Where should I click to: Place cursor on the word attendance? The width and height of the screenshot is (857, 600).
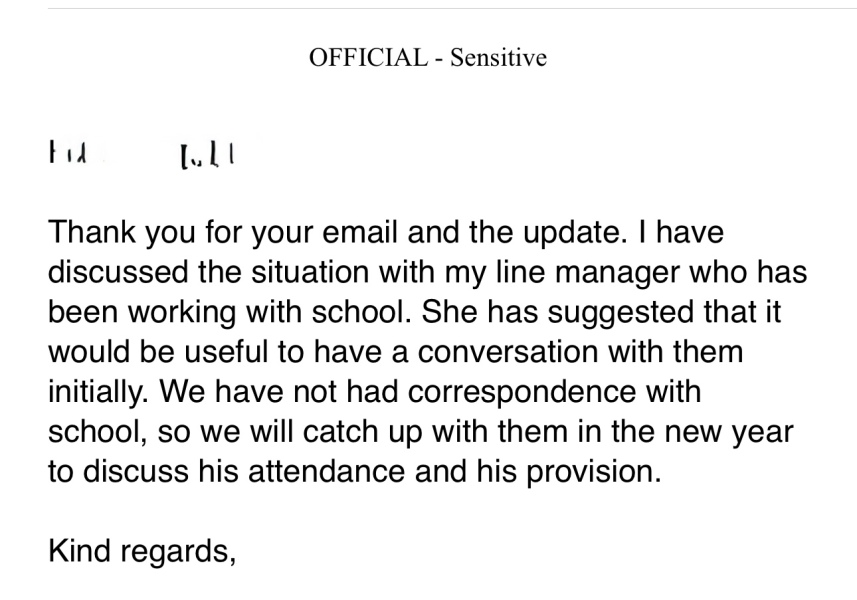coord(369,470)
